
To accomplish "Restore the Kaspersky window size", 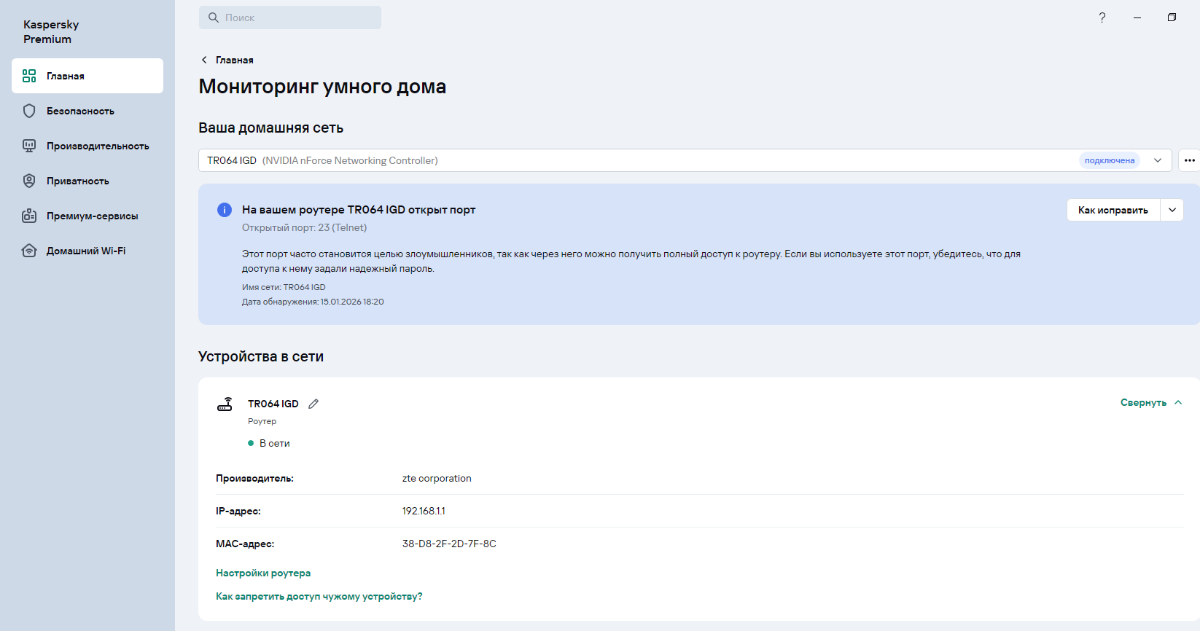I will click(1172, 17).
